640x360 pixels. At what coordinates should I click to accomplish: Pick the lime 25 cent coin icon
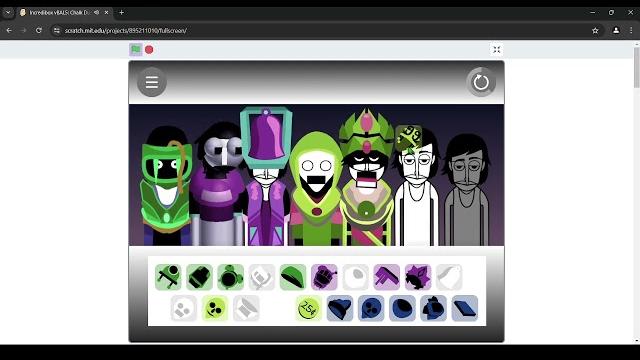309,308
